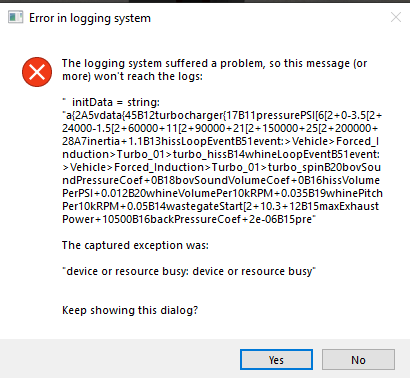The height and width of the screenshot is (378, 410).
Task: Select the 'The logging system suffered a problem' sentence
Action: 215,70
